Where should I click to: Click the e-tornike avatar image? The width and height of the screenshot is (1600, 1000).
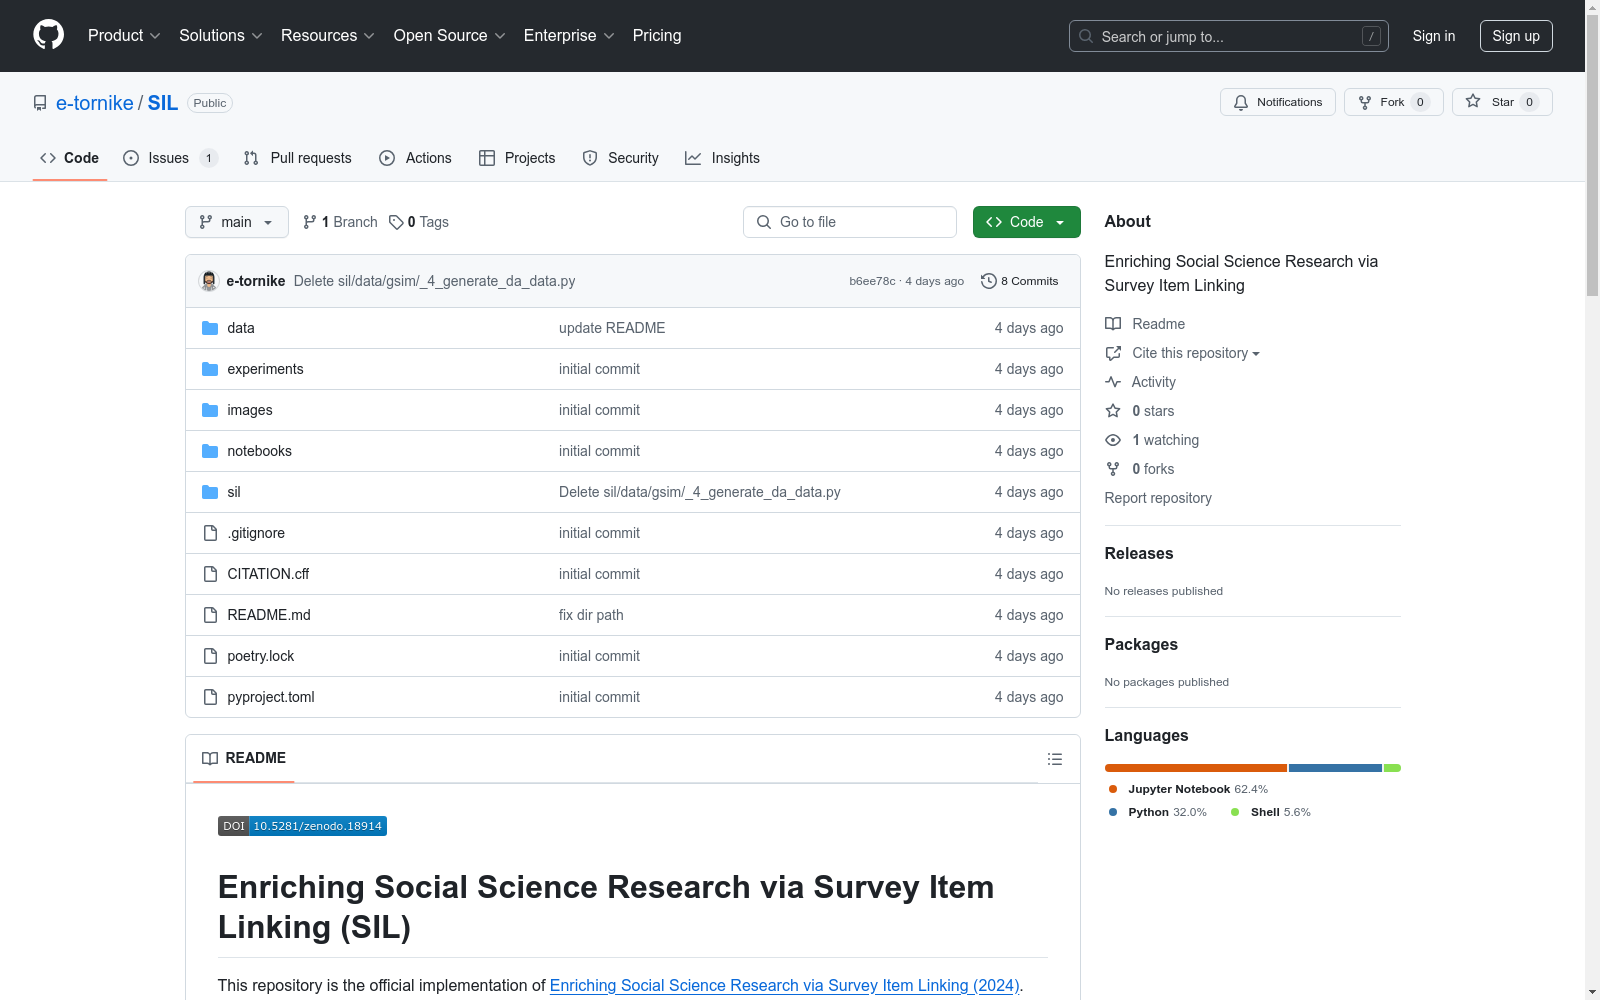pyautogui.click(x=209, y=281)
